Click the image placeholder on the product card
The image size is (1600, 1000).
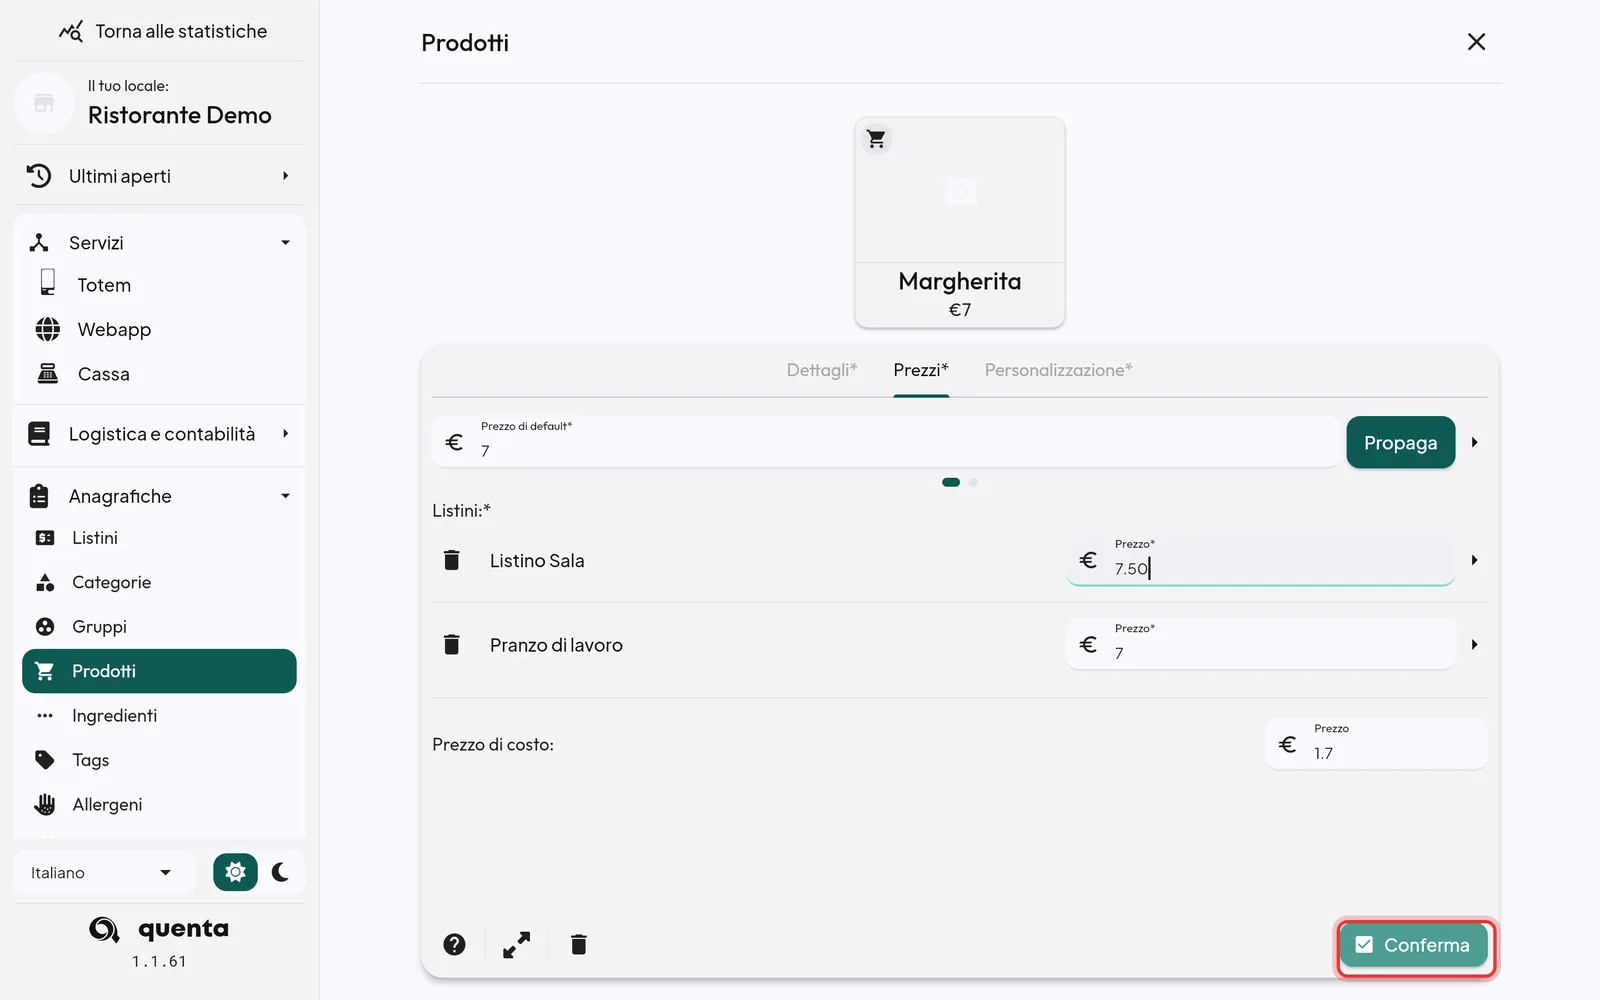[960, 189]
